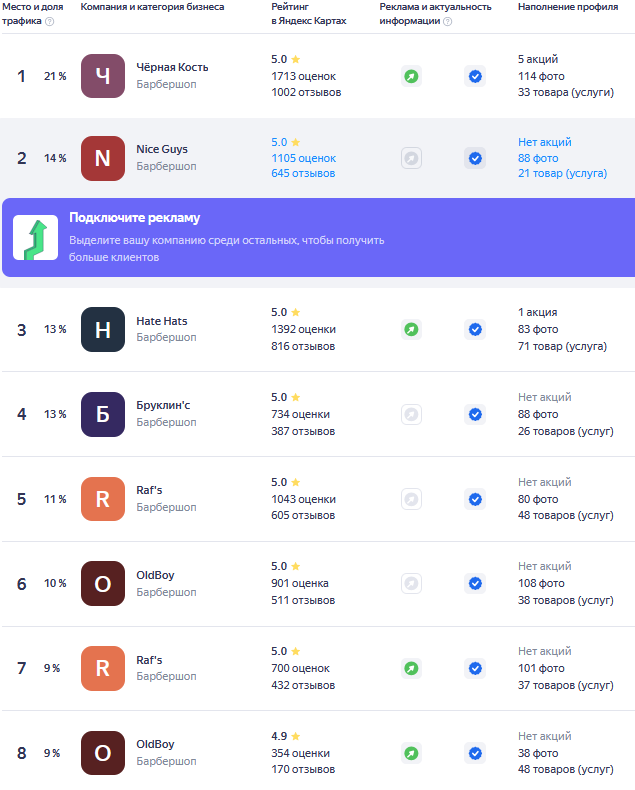Click the green advertising icon in row 7 Raf's
This screenshot has height=790, width=635.
point(411,668)
